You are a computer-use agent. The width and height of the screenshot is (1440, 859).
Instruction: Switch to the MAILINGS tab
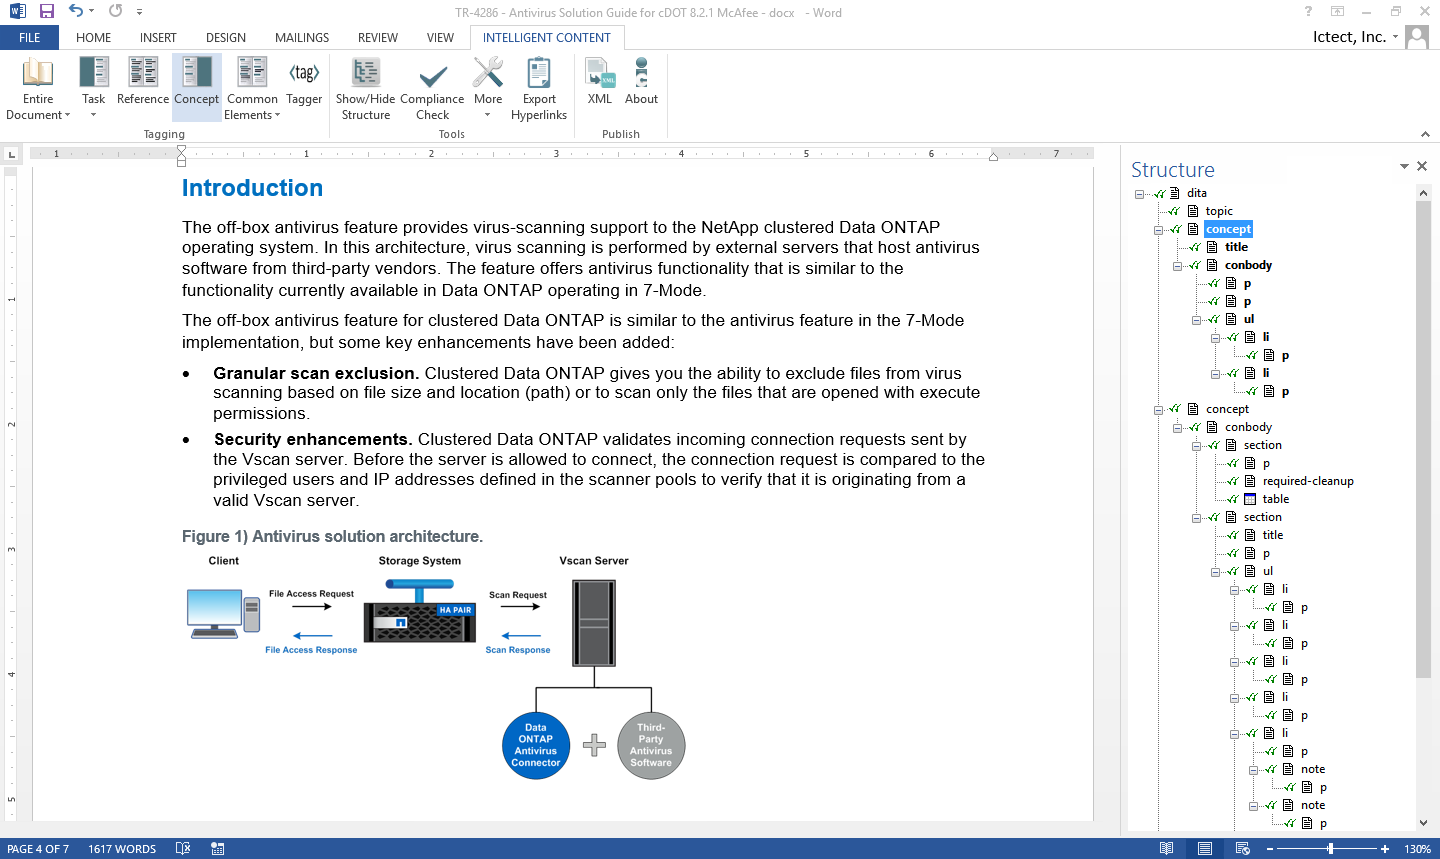coord(302,38)
